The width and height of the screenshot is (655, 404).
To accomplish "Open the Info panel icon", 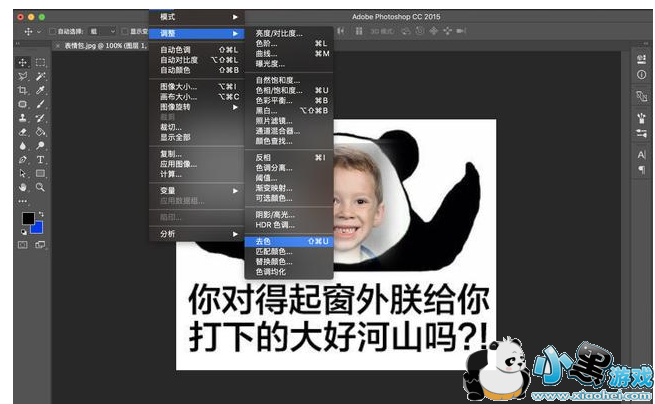I will point(641,75).
